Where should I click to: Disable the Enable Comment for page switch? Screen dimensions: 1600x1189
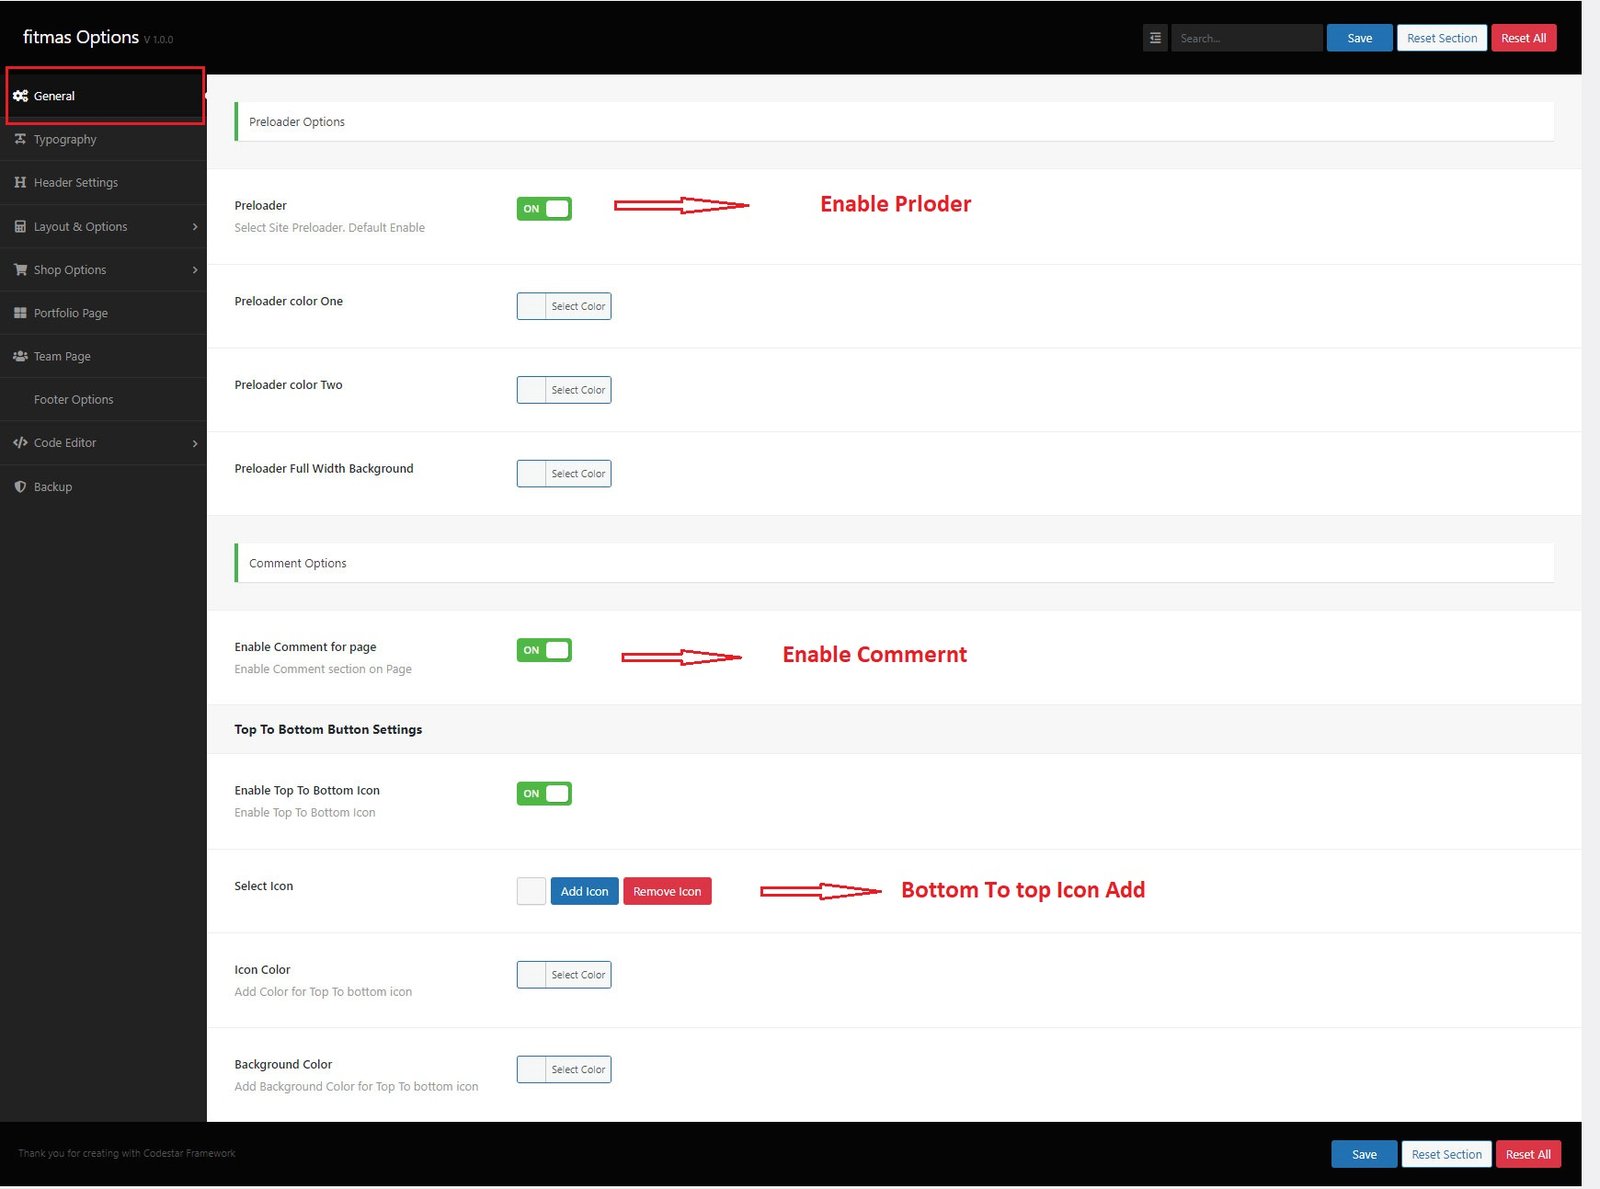coord(544,650)
